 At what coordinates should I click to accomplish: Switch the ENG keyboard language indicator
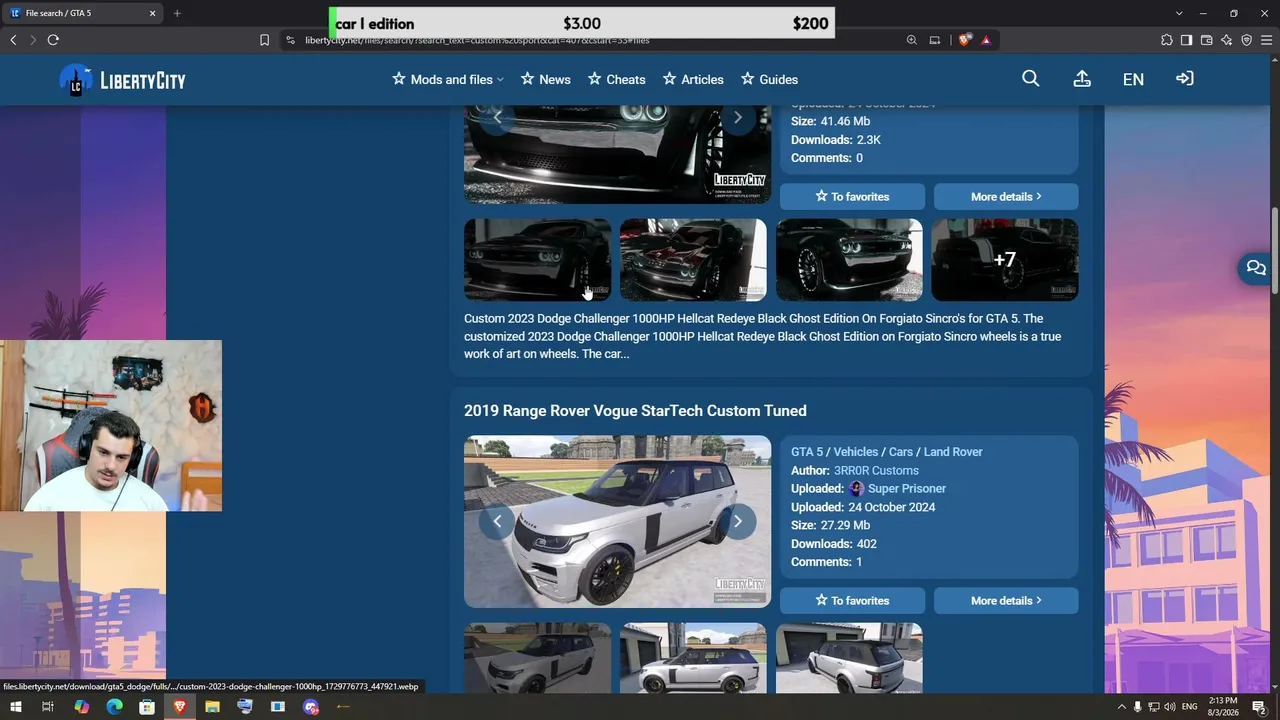[1190, 707]
